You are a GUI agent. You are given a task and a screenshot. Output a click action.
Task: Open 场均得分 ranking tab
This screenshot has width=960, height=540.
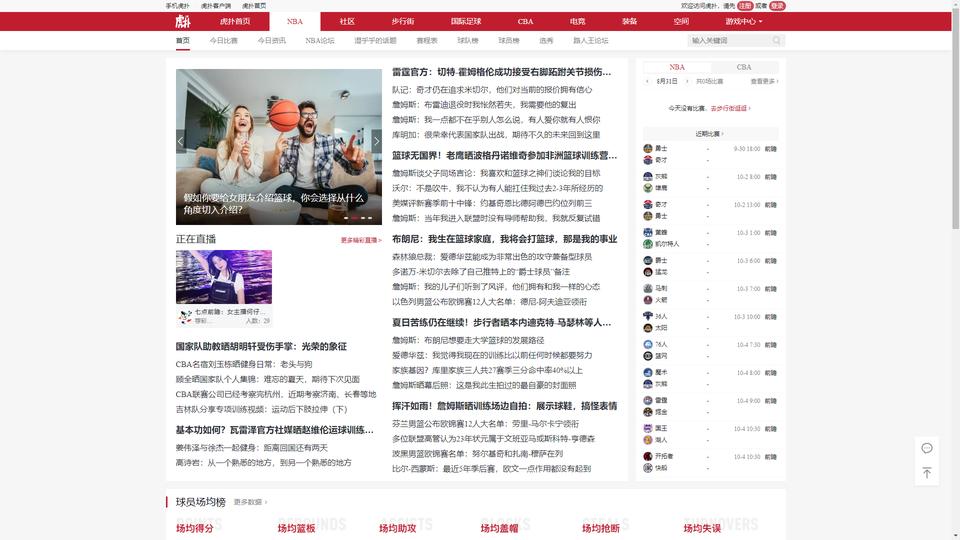(x=195, y=528)
